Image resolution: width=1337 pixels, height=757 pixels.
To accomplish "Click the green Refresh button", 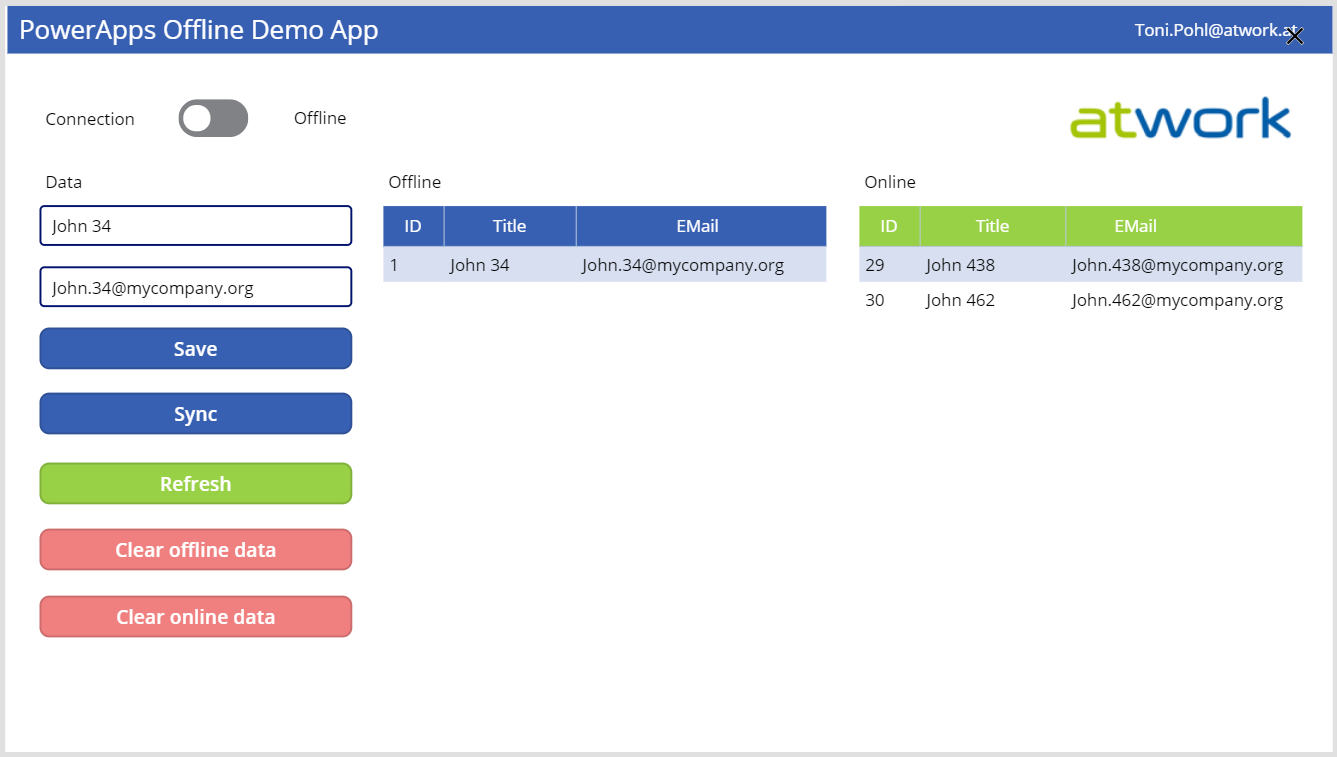I will coord(196,484).
